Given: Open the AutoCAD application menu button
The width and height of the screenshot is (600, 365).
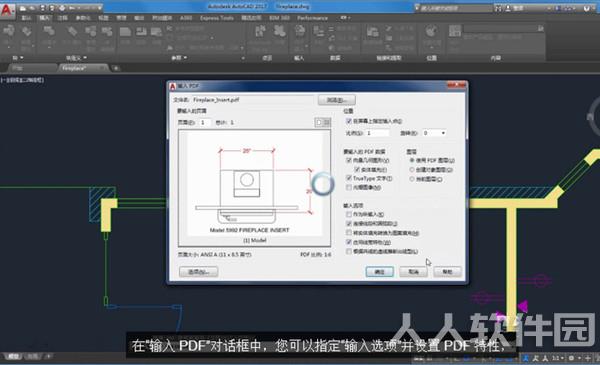Looking at the screenshot, I should pyautogui.click(x=7, y=10).
